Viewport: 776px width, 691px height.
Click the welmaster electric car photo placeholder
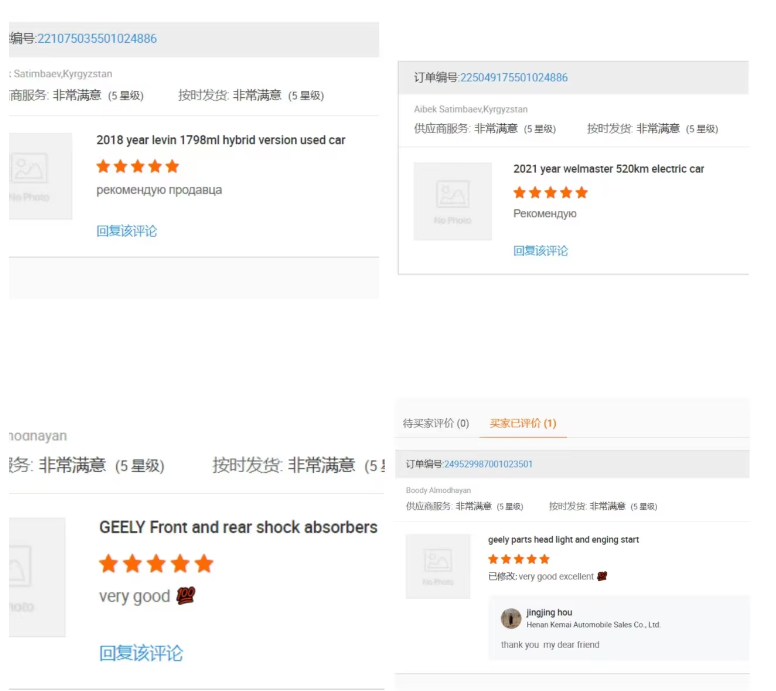453,201
